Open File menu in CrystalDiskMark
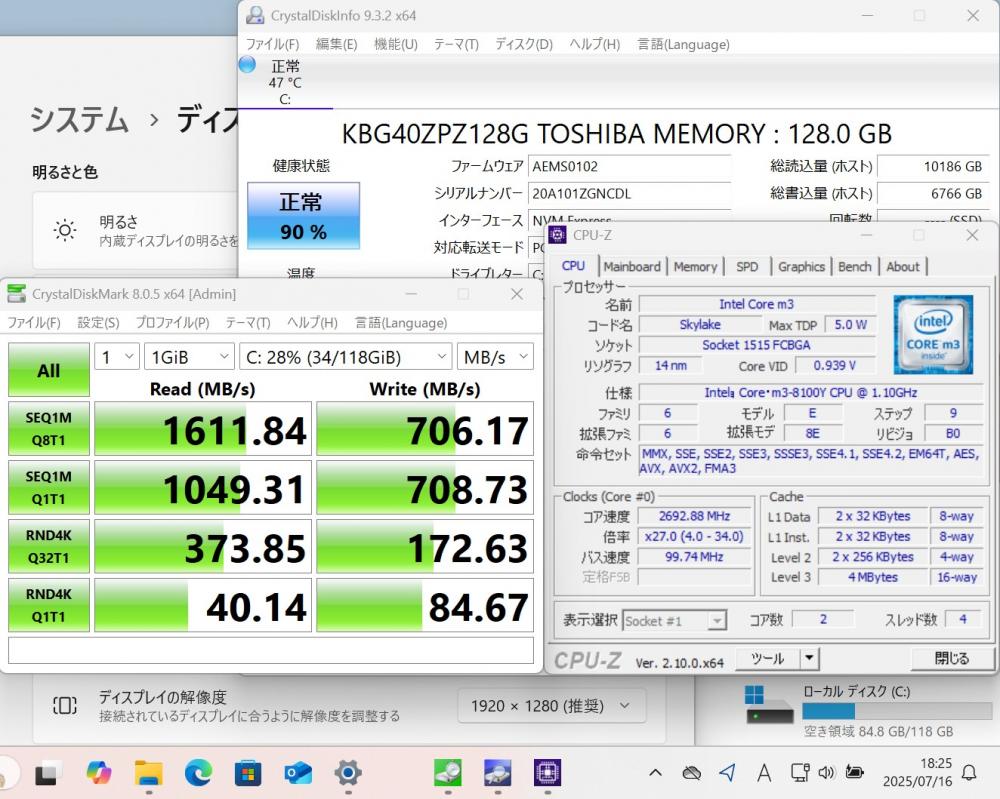 coord(34,323)
